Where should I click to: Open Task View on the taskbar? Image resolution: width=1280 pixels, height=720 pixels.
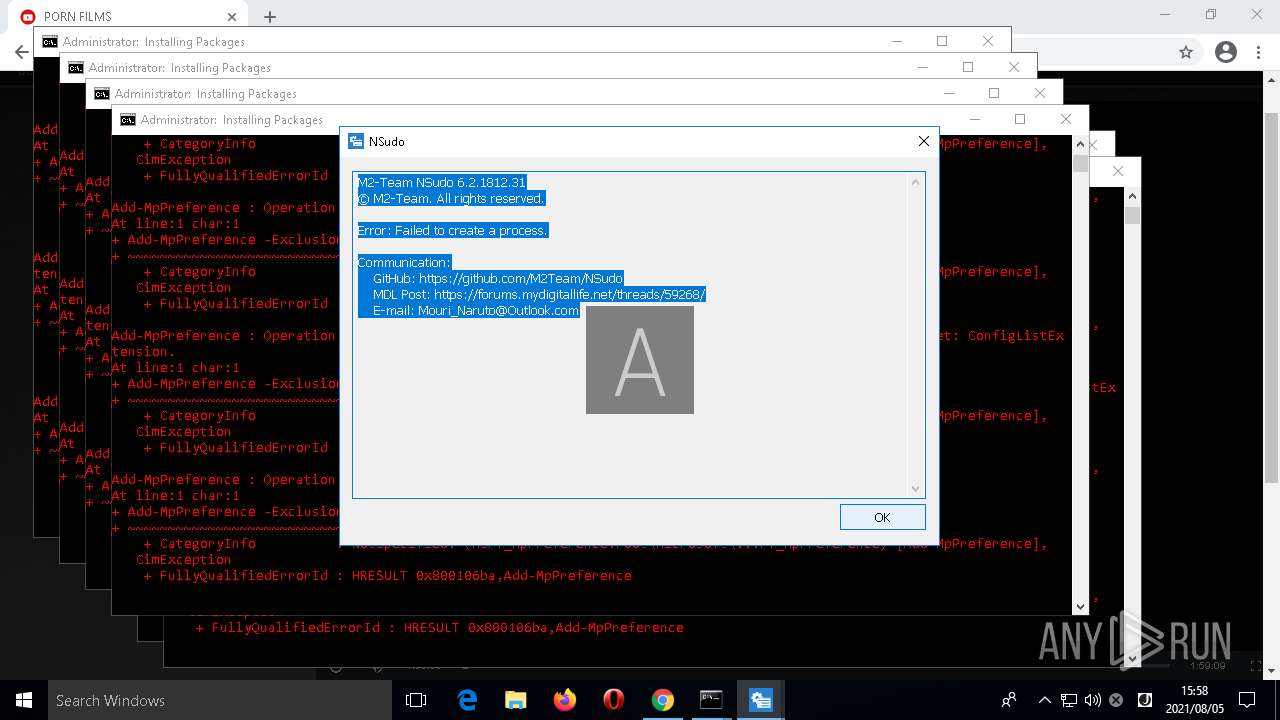416,700
